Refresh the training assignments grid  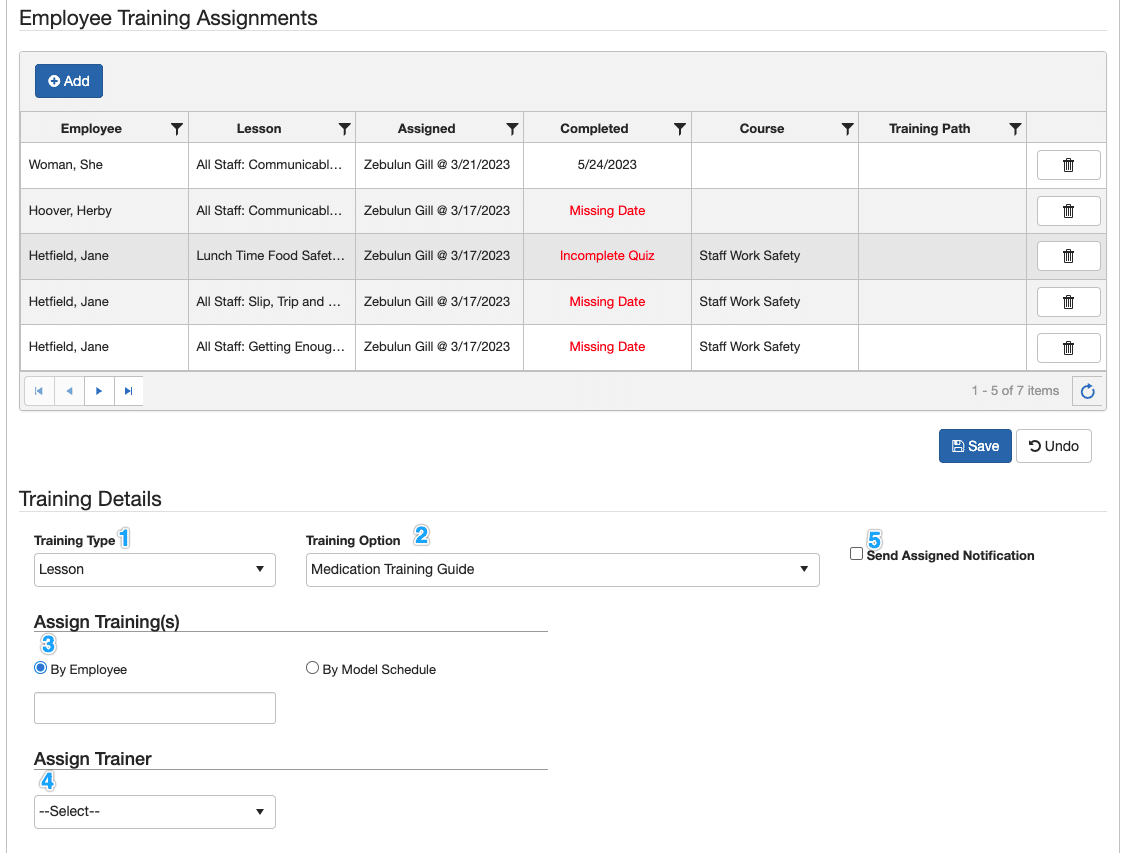(x=1088, y=391)
